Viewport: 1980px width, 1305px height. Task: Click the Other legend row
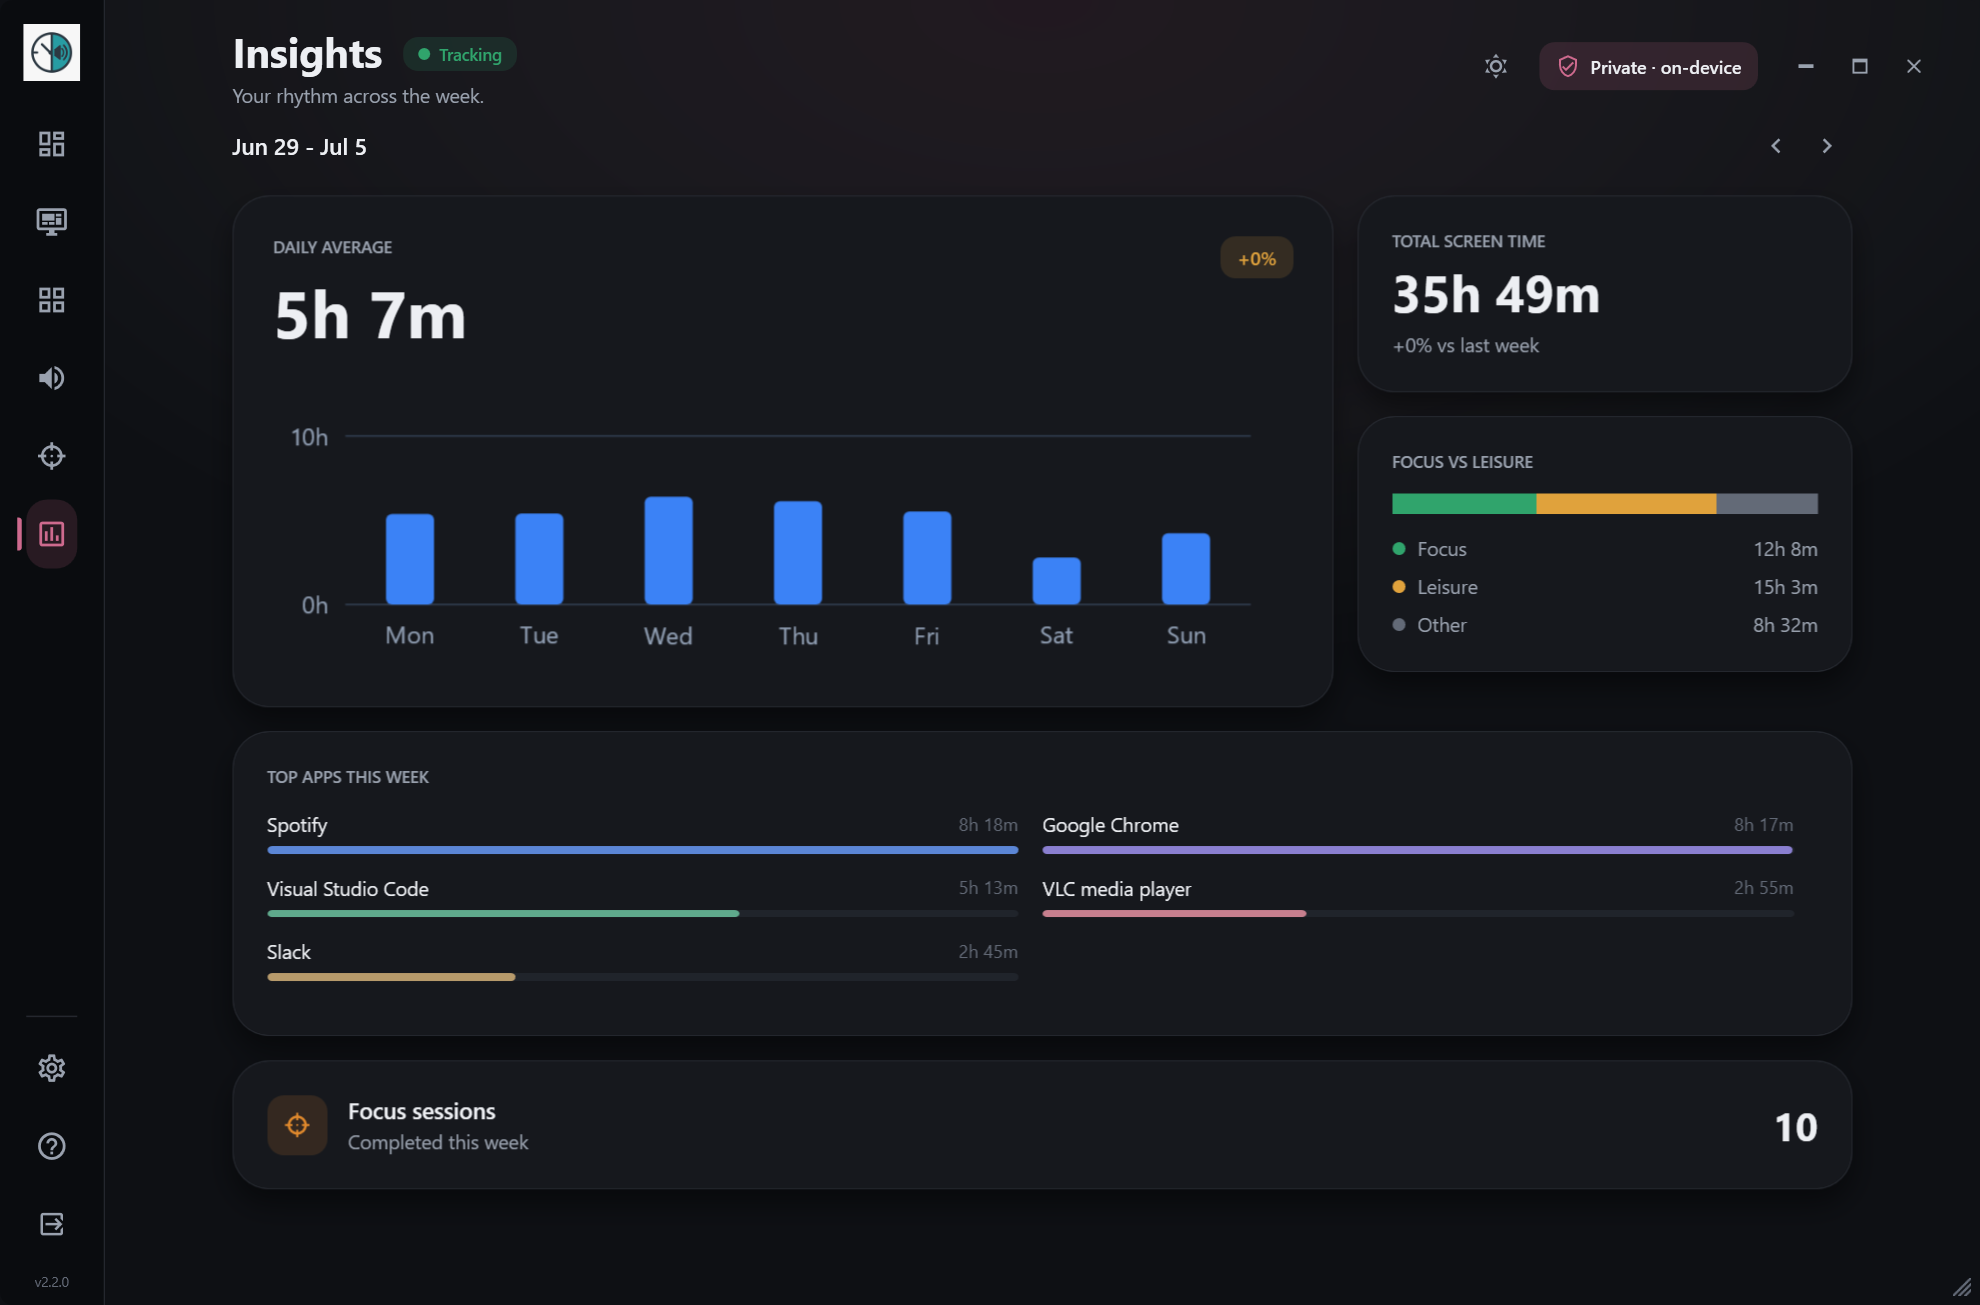(x=1605, y=625)
